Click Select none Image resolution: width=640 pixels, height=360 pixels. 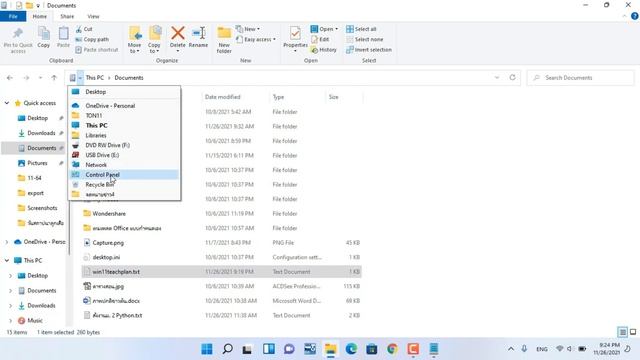[x=364, y=39]
